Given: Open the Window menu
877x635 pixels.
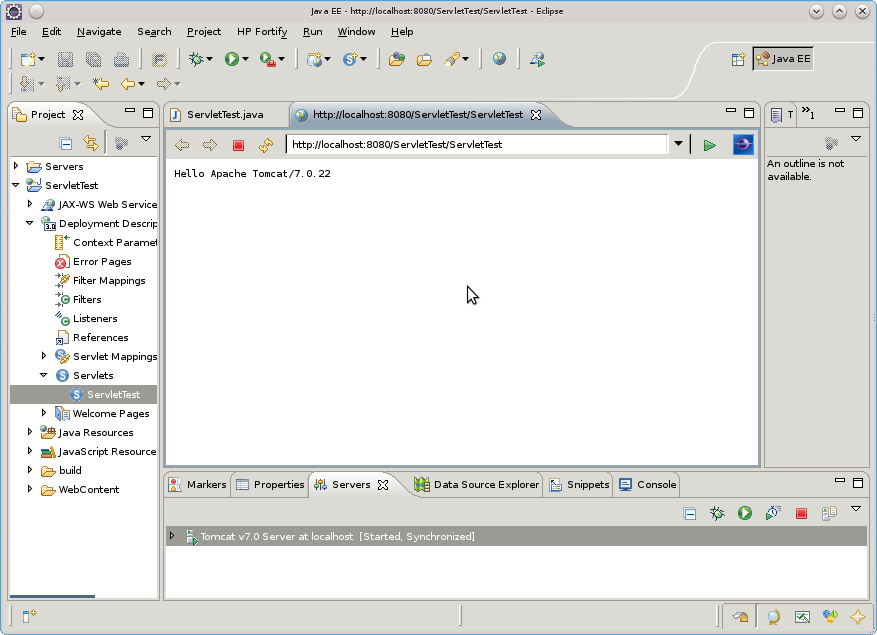Looking at the screenshot, I should point(356,32).
